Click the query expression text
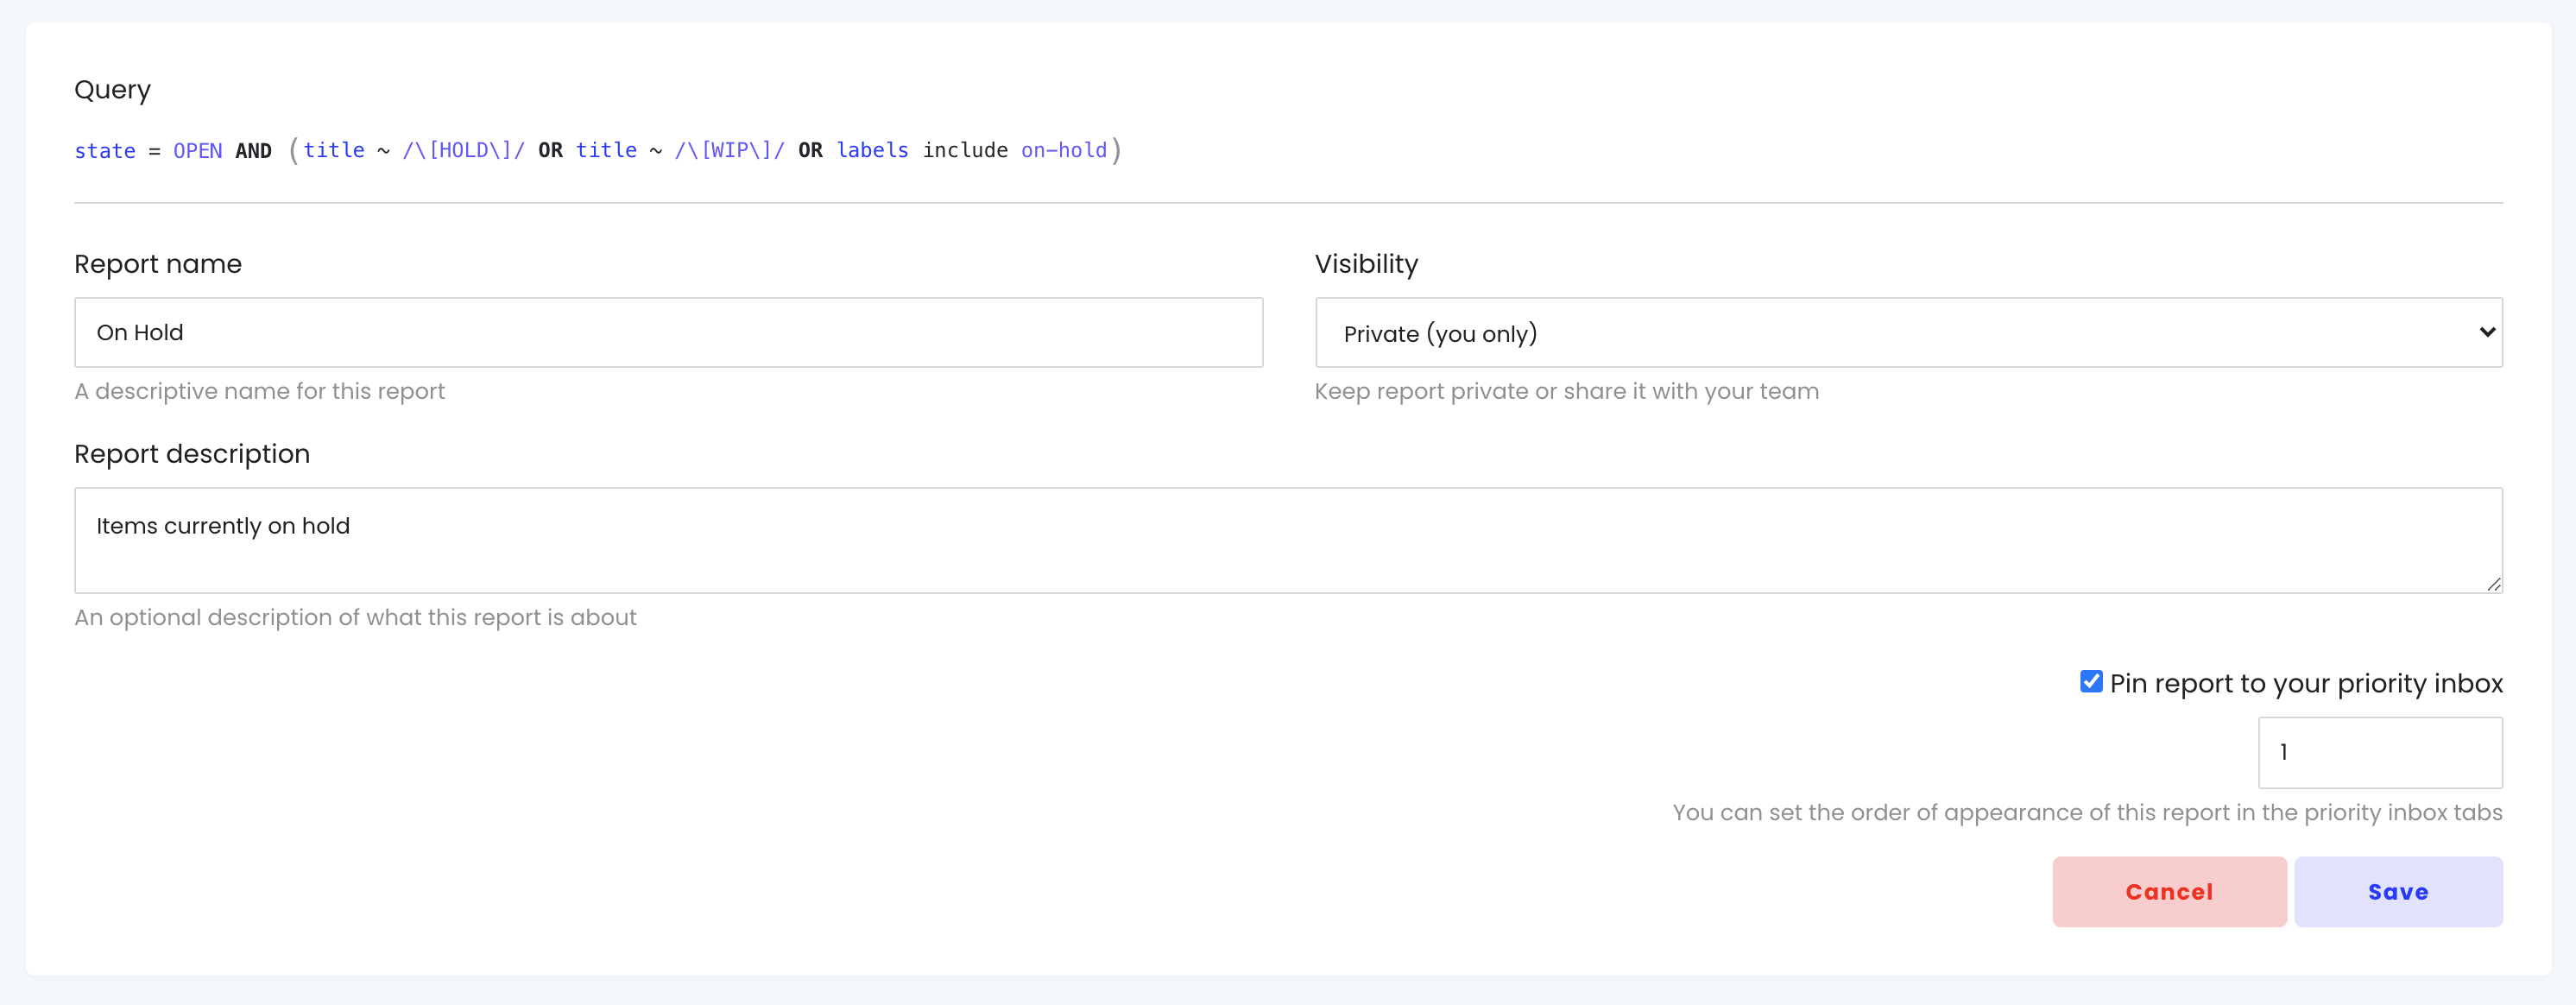The height and width of the screenshot is (1005, 2576). pyautogui.click(x=598, y=150)
